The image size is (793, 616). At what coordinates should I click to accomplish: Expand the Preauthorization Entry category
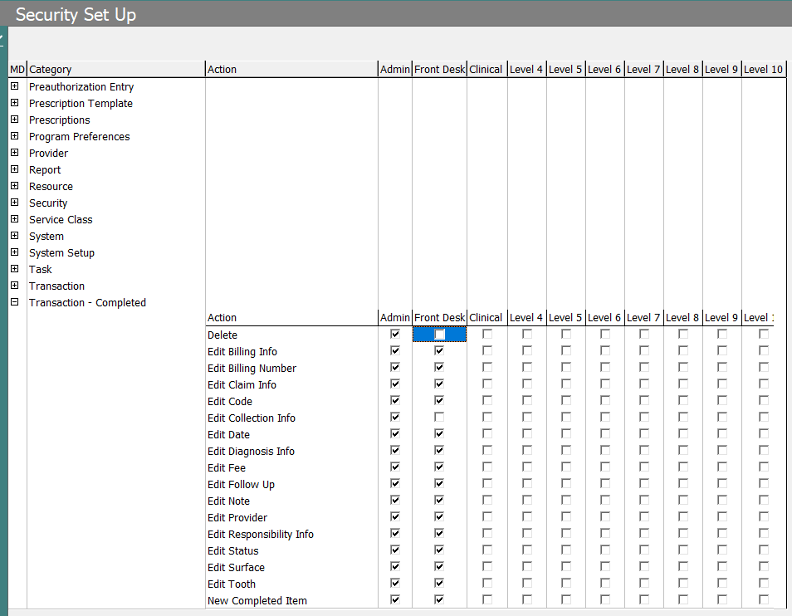tap(15, 87)
